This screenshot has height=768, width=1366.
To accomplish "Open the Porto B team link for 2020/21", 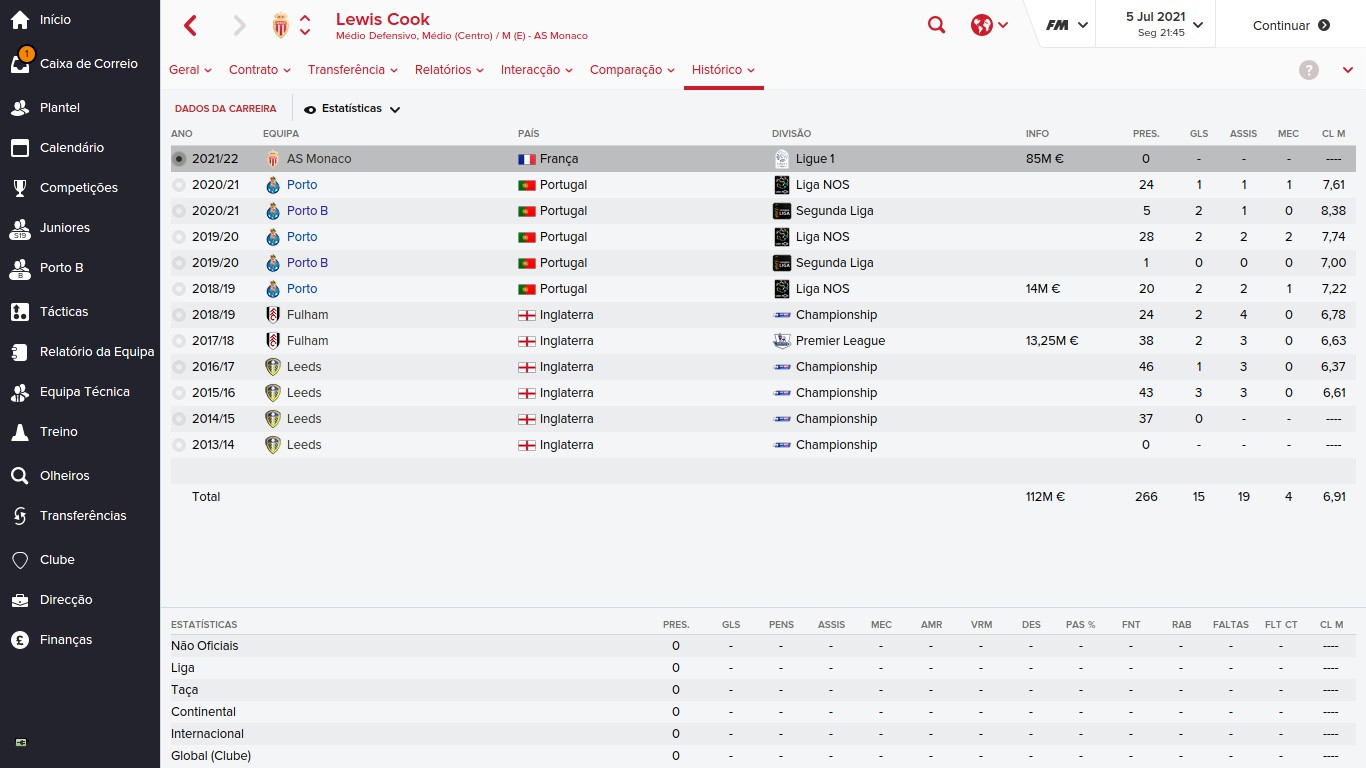I will coord(307,211).
